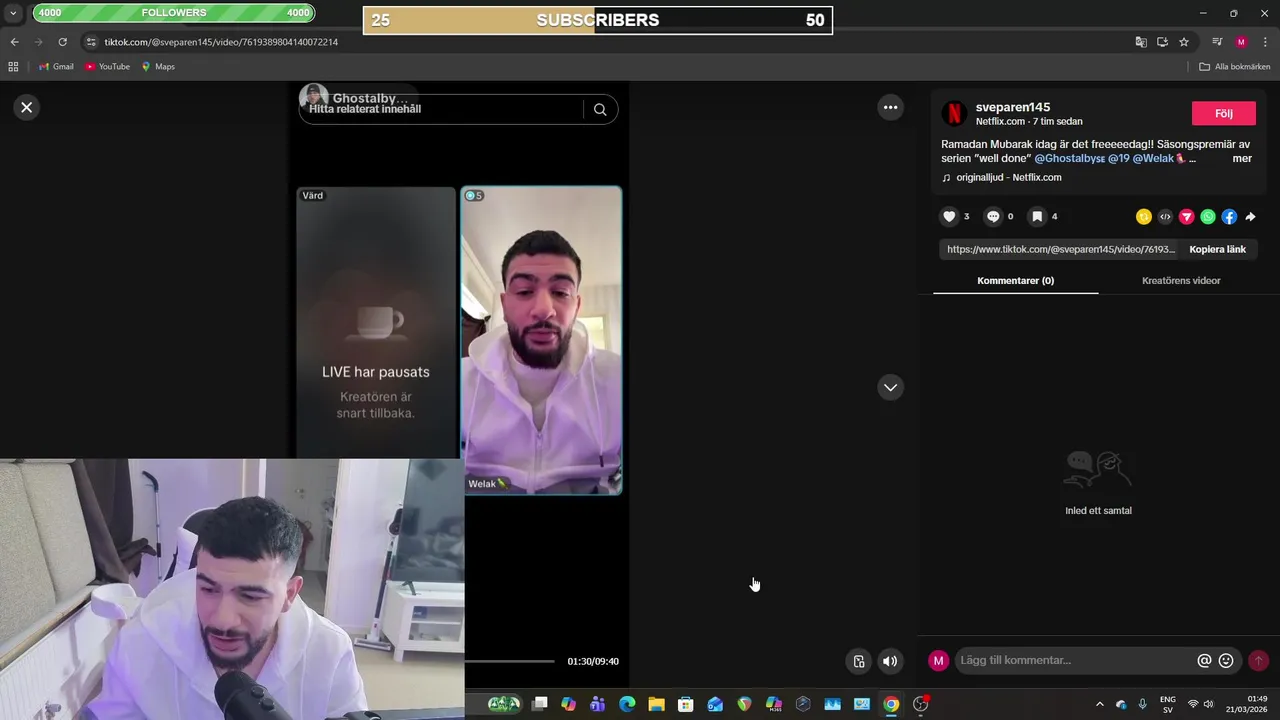The height and width of the screenshot is (720, 1280).
Task: Seek on the video progress bar
Action: [509, 661]
